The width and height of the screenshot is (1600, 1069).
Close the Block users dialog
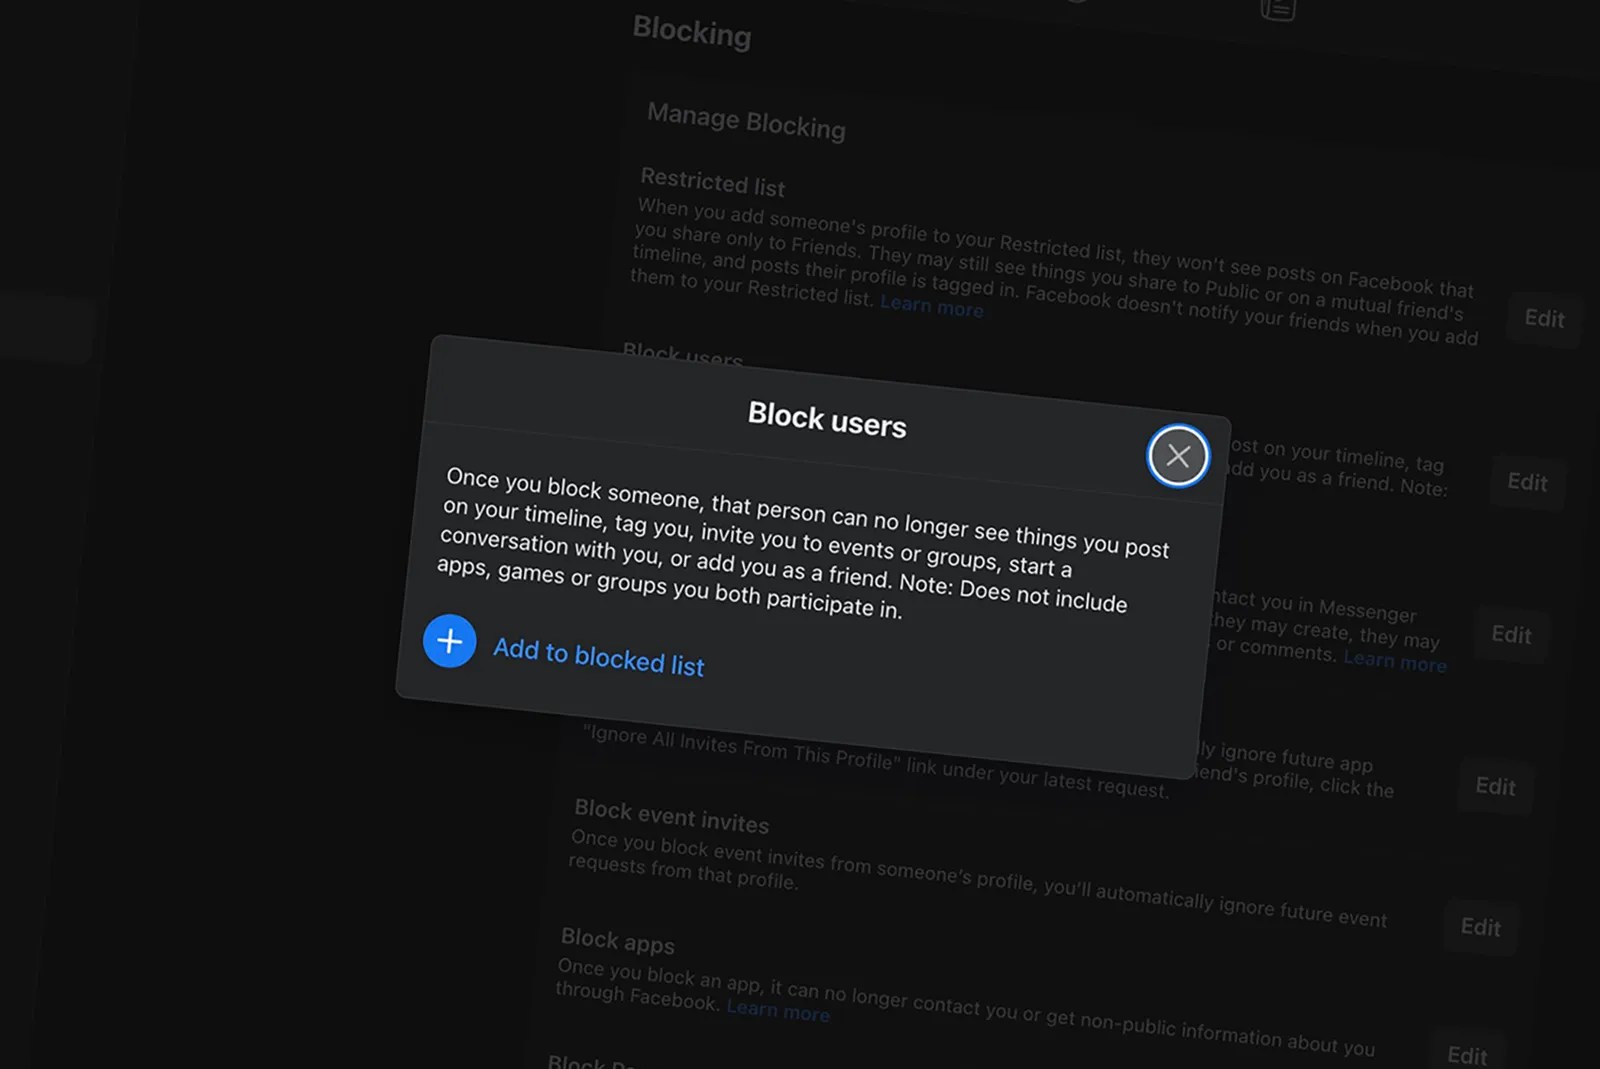(x=1178, y=456)
